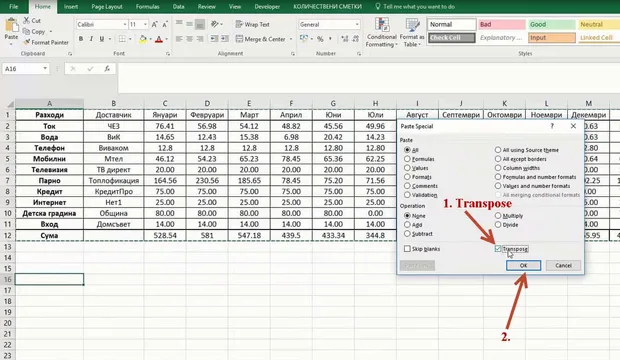Viewport: 620px width, 360px height.
Task: Toggle Bold formatting
Action: tap(81, 39)
